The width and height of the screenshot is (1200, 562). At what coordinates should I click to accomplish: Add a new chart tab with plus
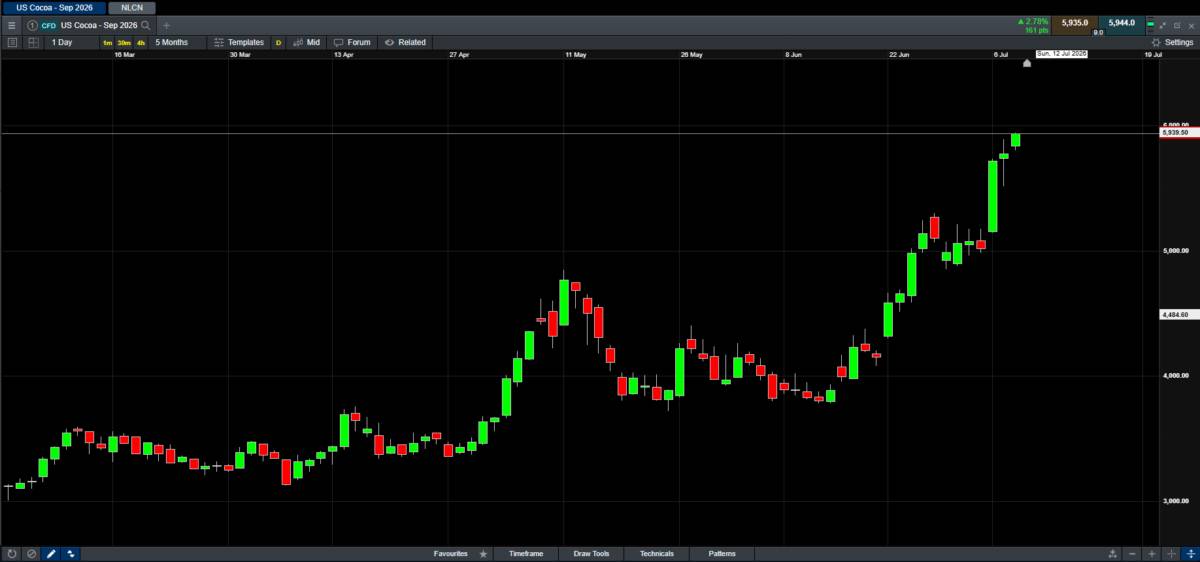tap(167, 25)
